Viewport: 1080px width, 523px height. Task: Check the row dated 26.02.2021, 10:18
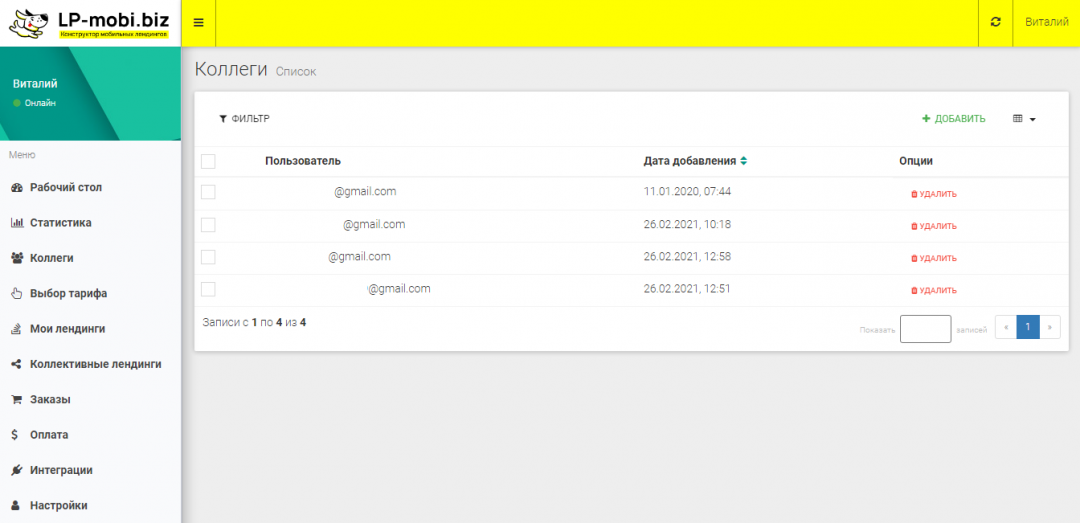coord(208,225)
